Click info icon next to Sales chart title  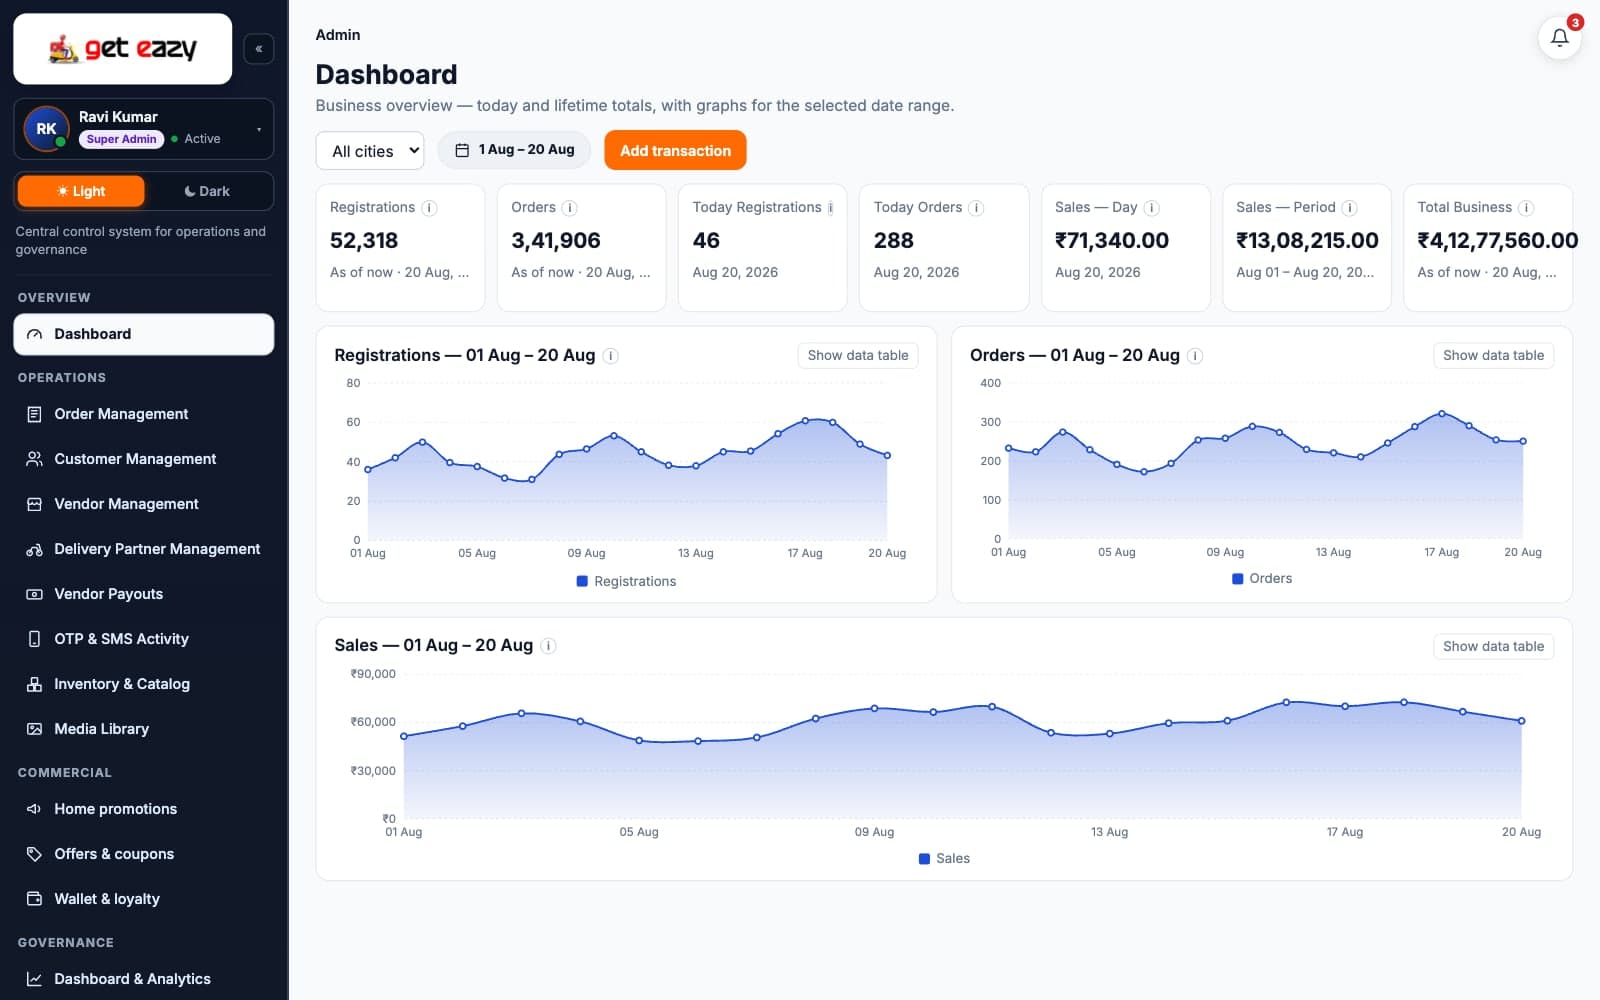548,646
